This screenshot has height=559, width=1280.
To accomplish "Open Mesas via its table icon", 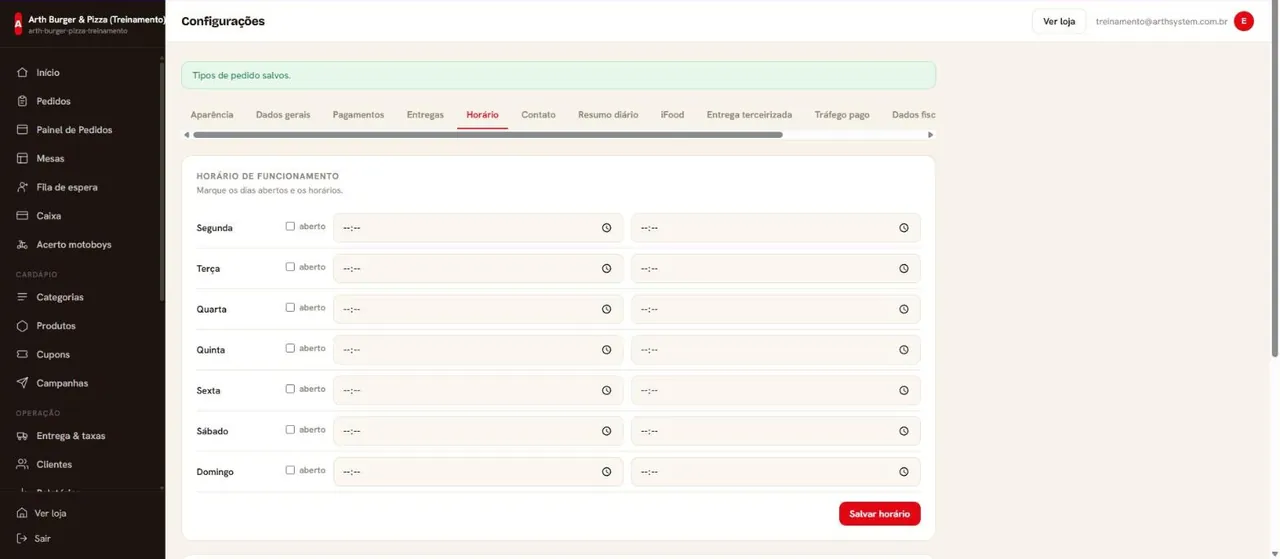I will point(22,158).
